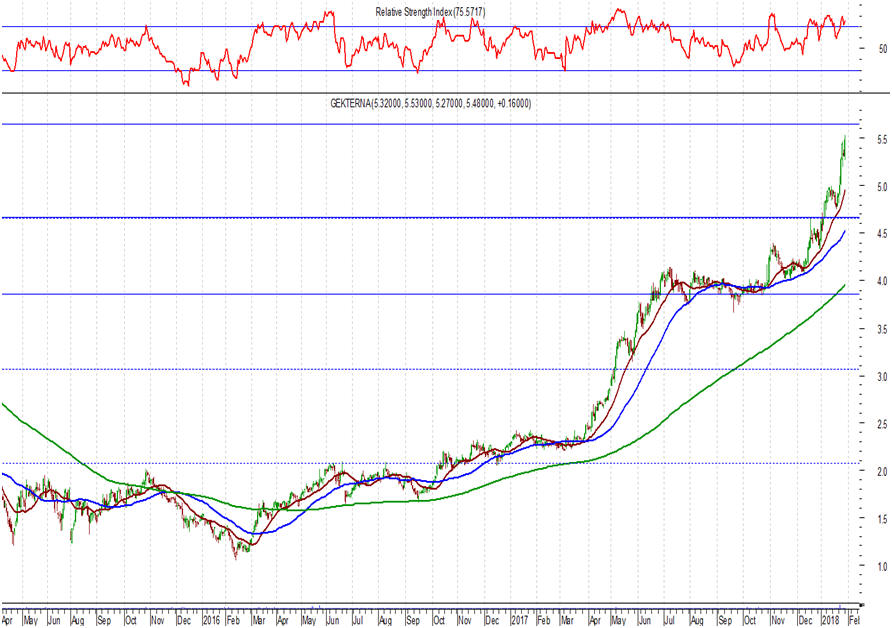Click the 3.0 price axis label
Image resolution: width=892 pixels, height=628 pixels.
coord(882,377)
